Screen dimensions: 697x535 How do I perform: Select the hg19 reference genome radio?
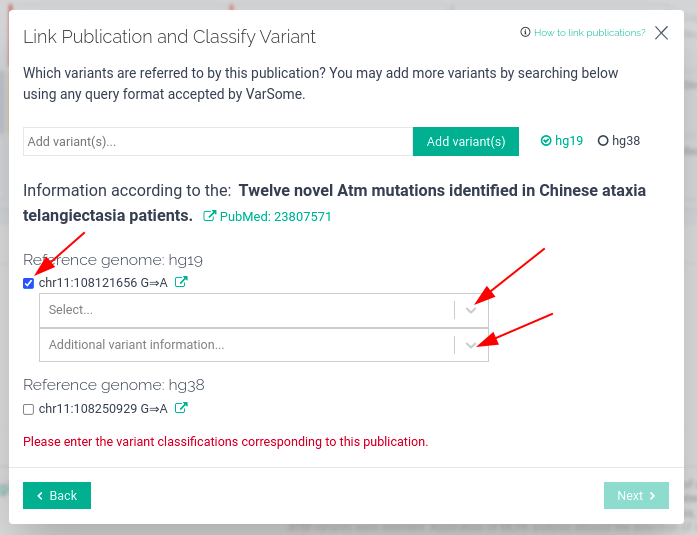click(546, 141)
